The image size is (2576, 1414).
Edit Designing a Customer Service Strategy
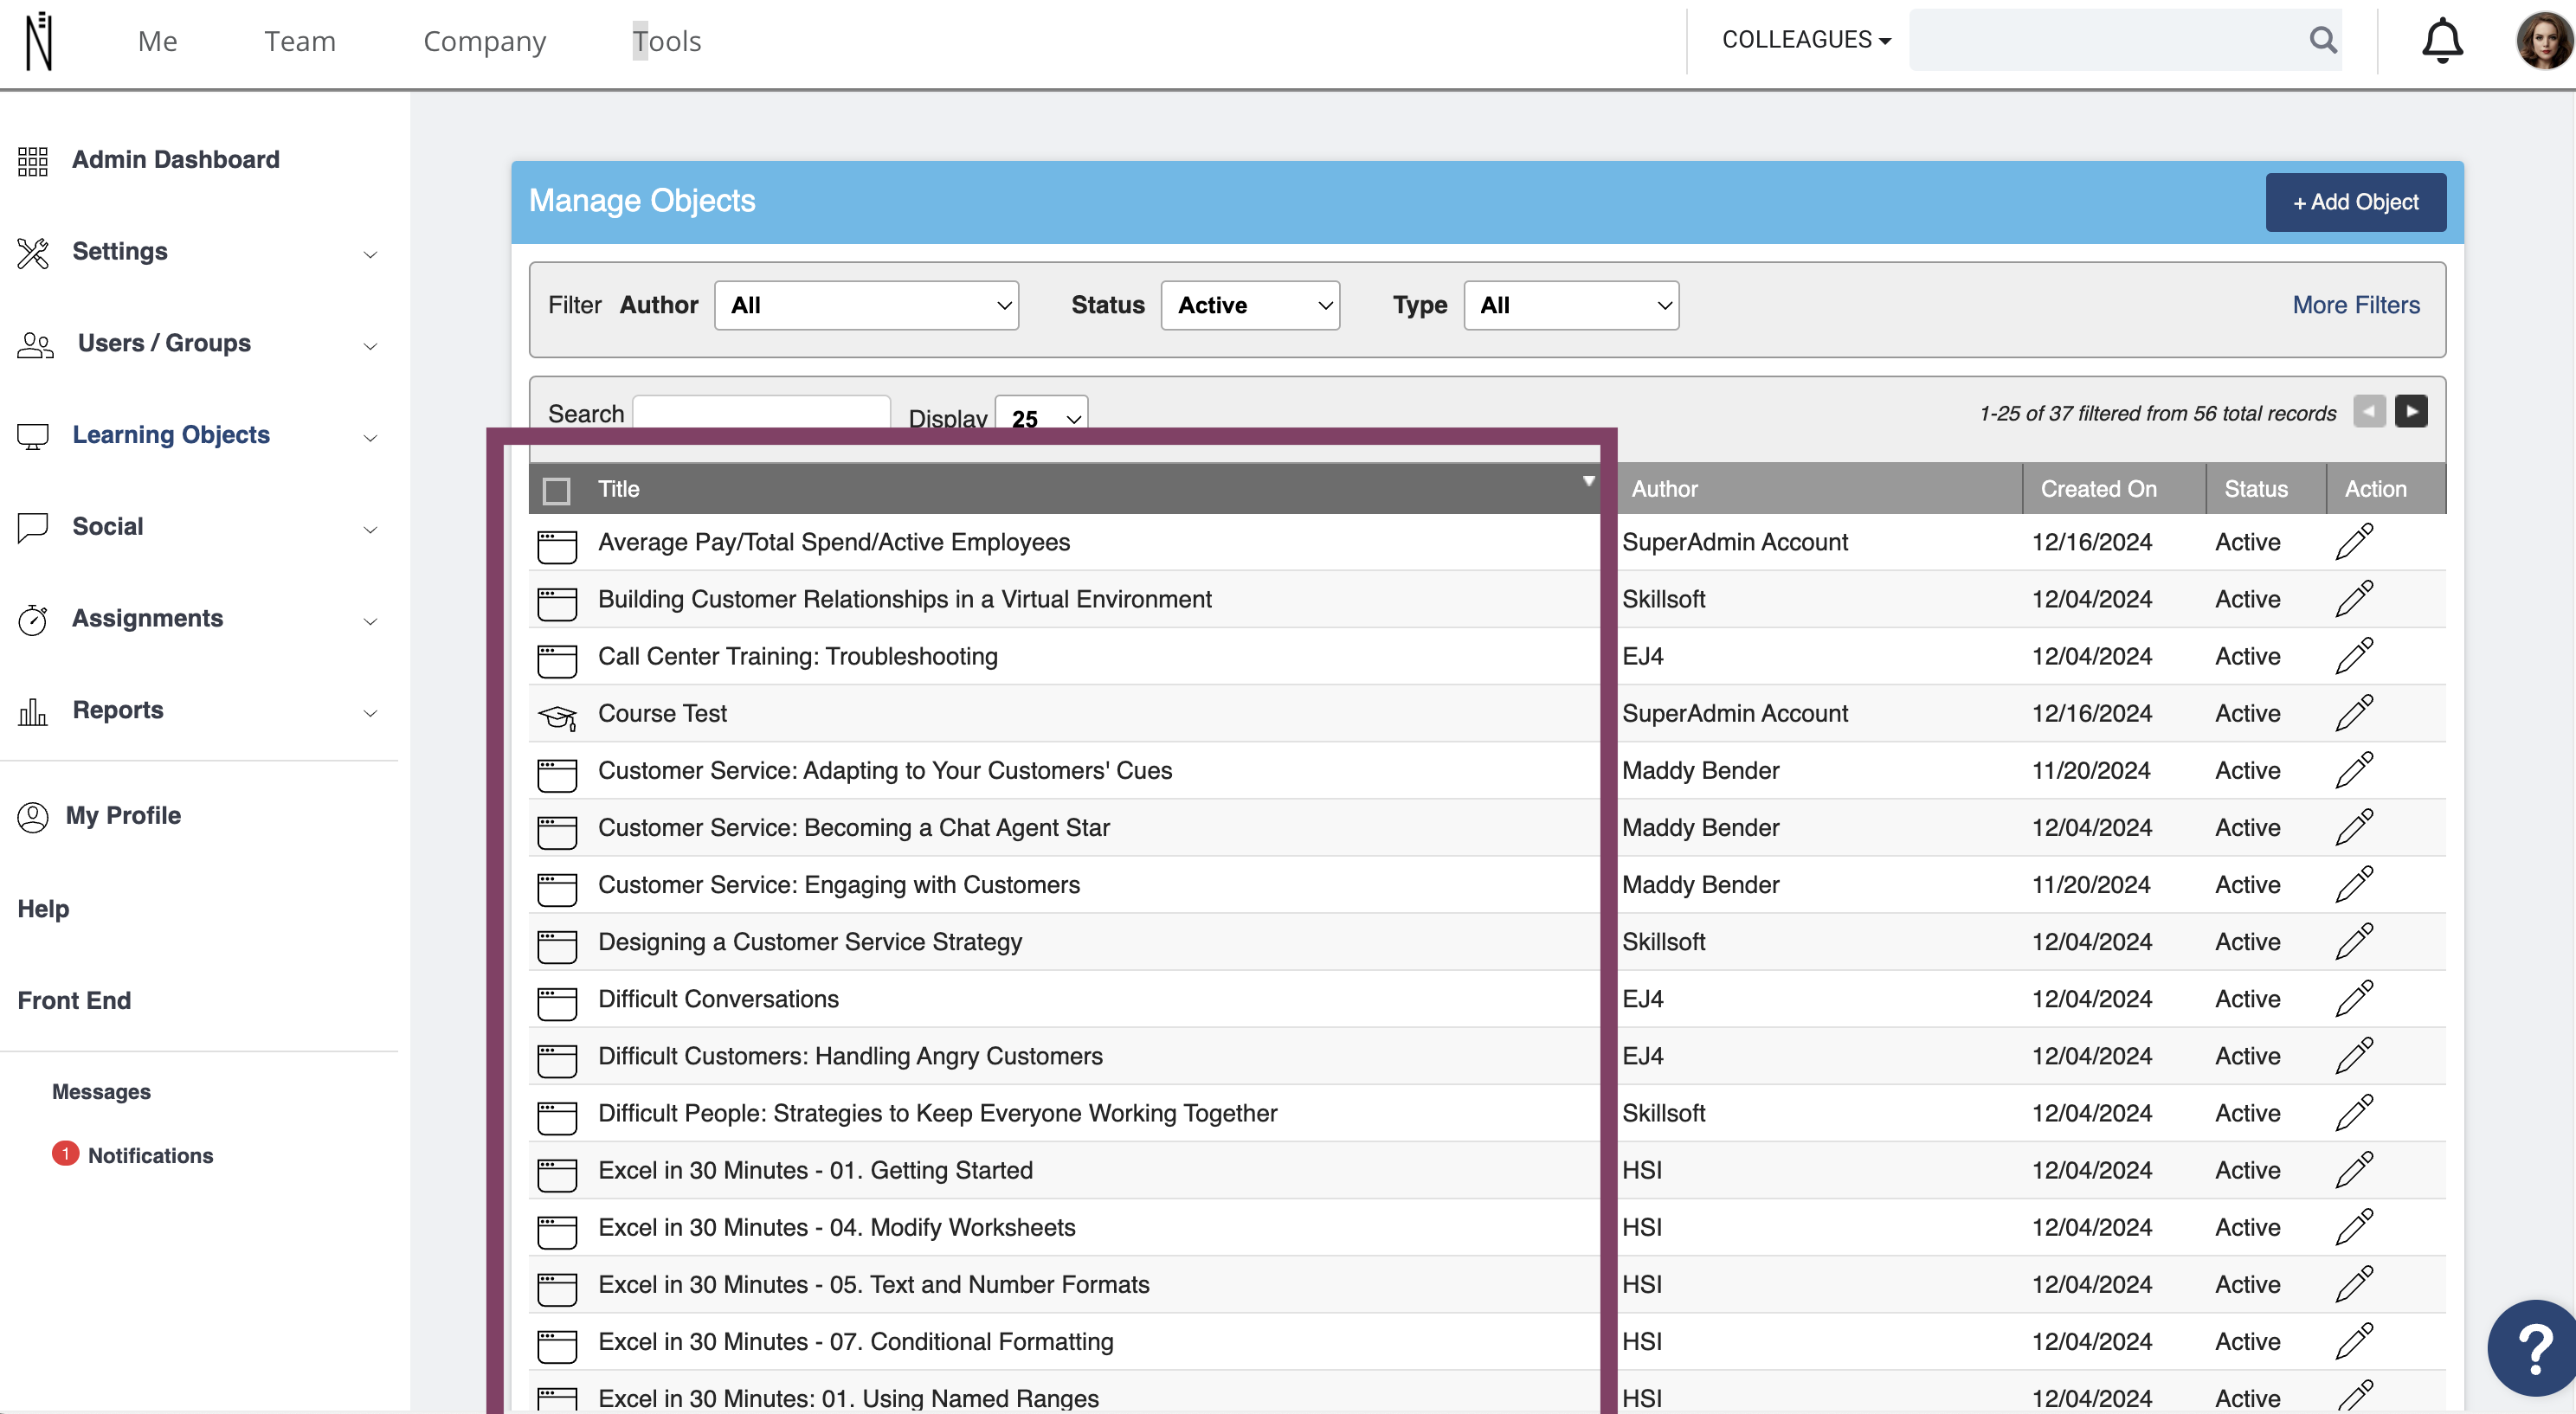(2354, 941)
